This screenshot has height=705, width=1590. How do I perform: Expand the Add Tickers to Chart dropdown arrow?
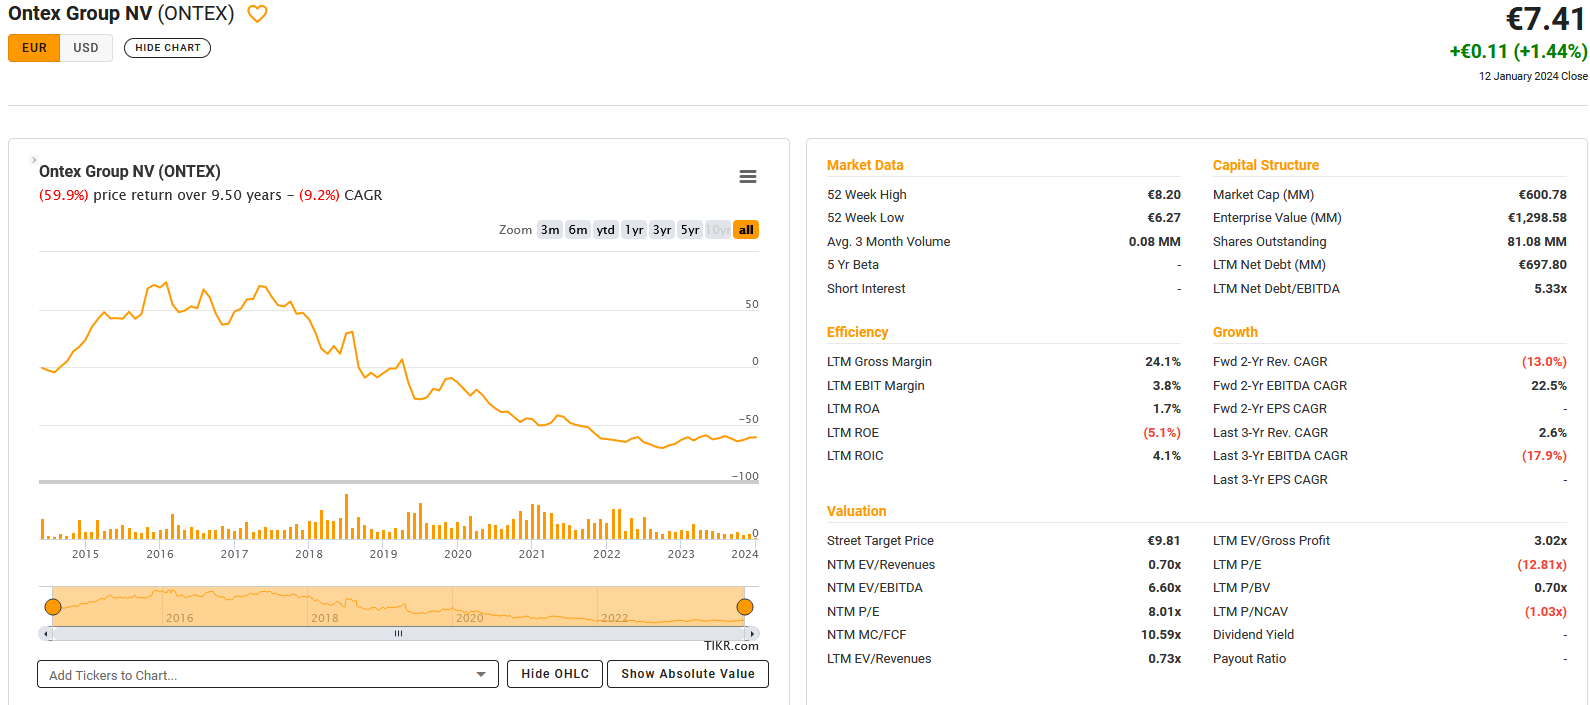(x=481, y=675)
